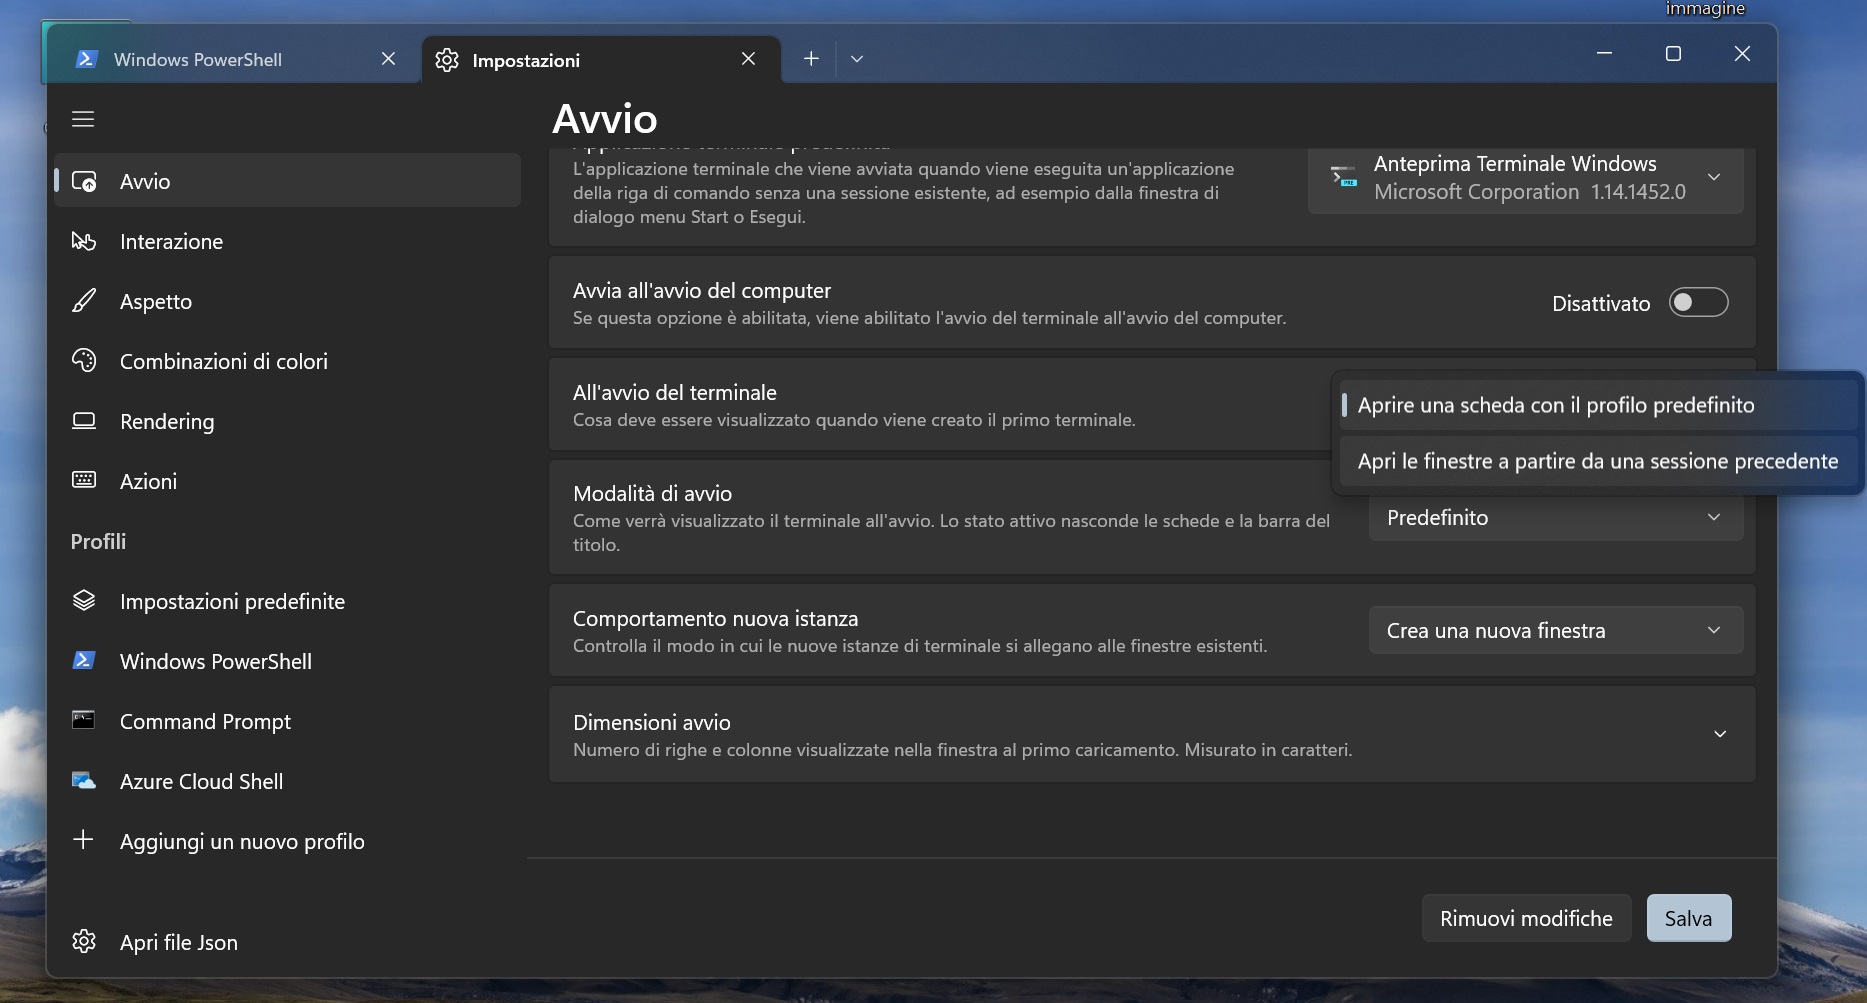Click the PowerShell icon in first tab

coord(86,59)
